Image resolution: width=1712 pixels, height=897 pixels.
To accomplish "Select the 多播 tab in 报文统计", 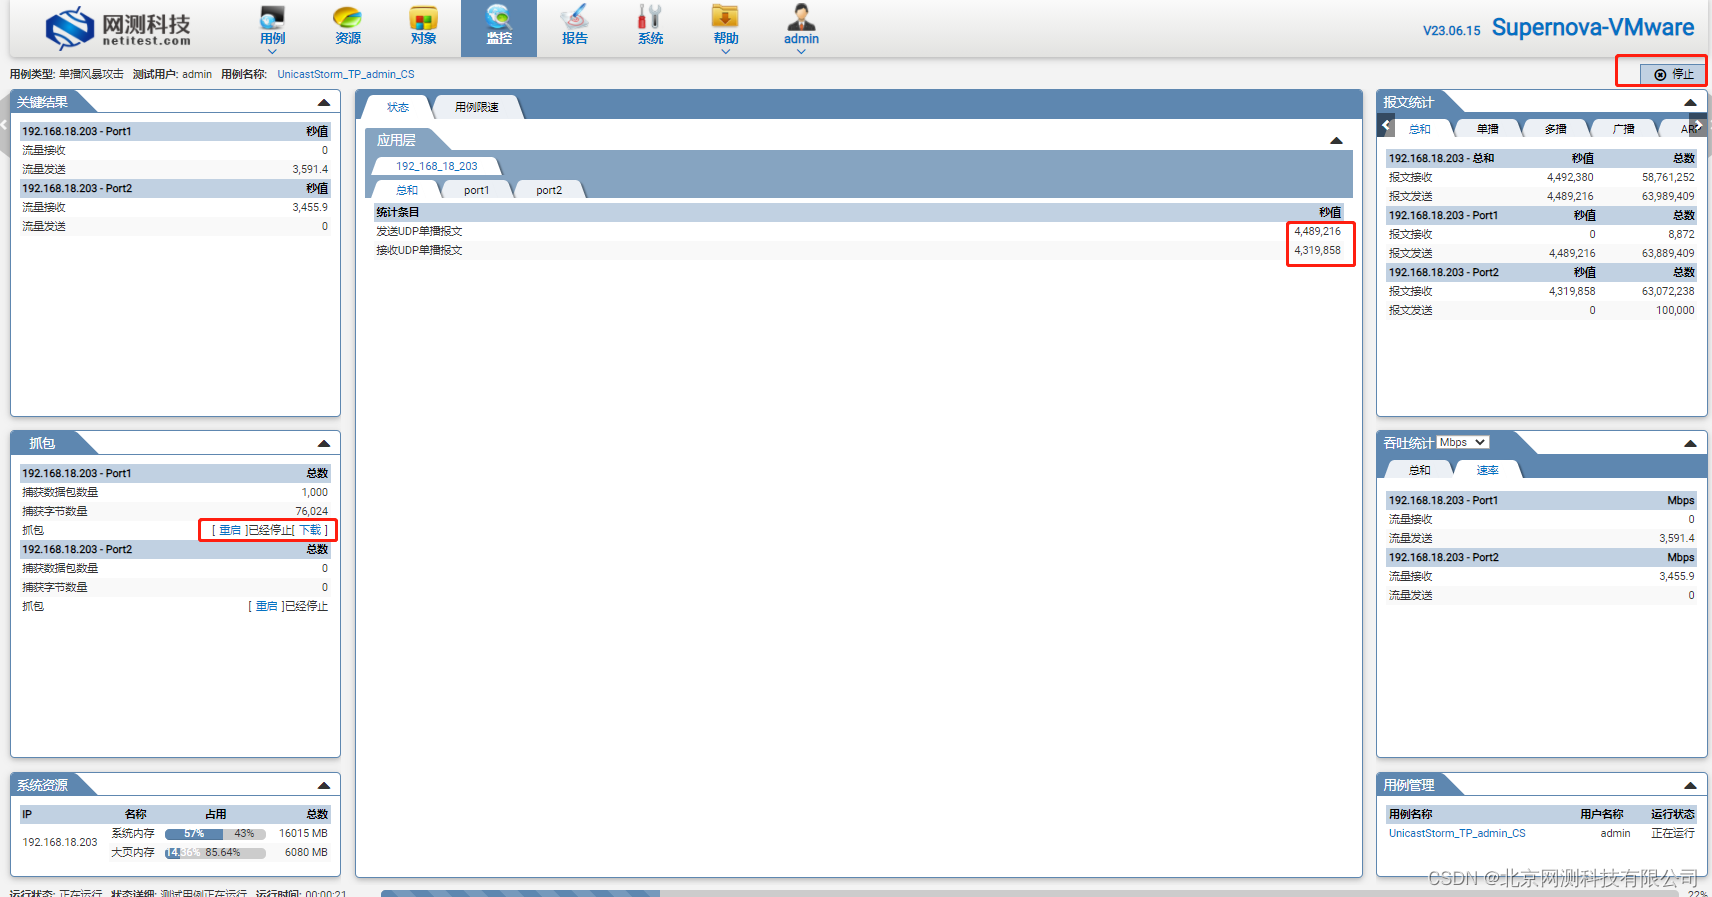I will pos(1556,129).
